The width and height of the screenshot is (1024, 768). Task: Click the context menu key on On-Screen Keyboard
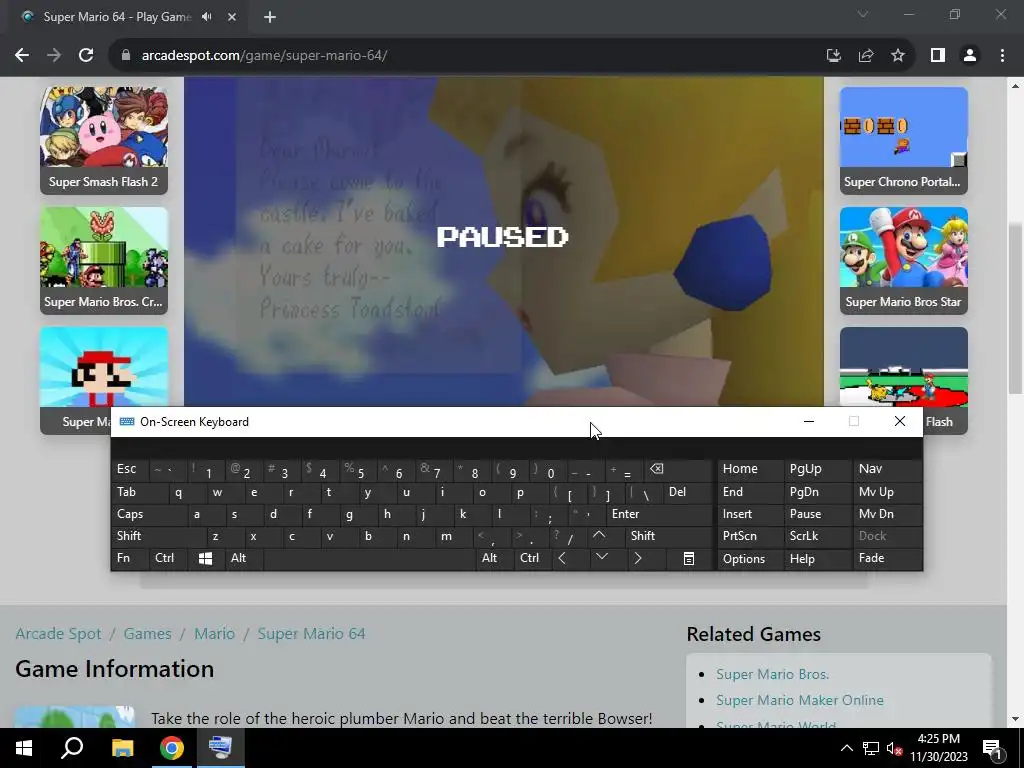pyautogui.click(x=689, y=559)
